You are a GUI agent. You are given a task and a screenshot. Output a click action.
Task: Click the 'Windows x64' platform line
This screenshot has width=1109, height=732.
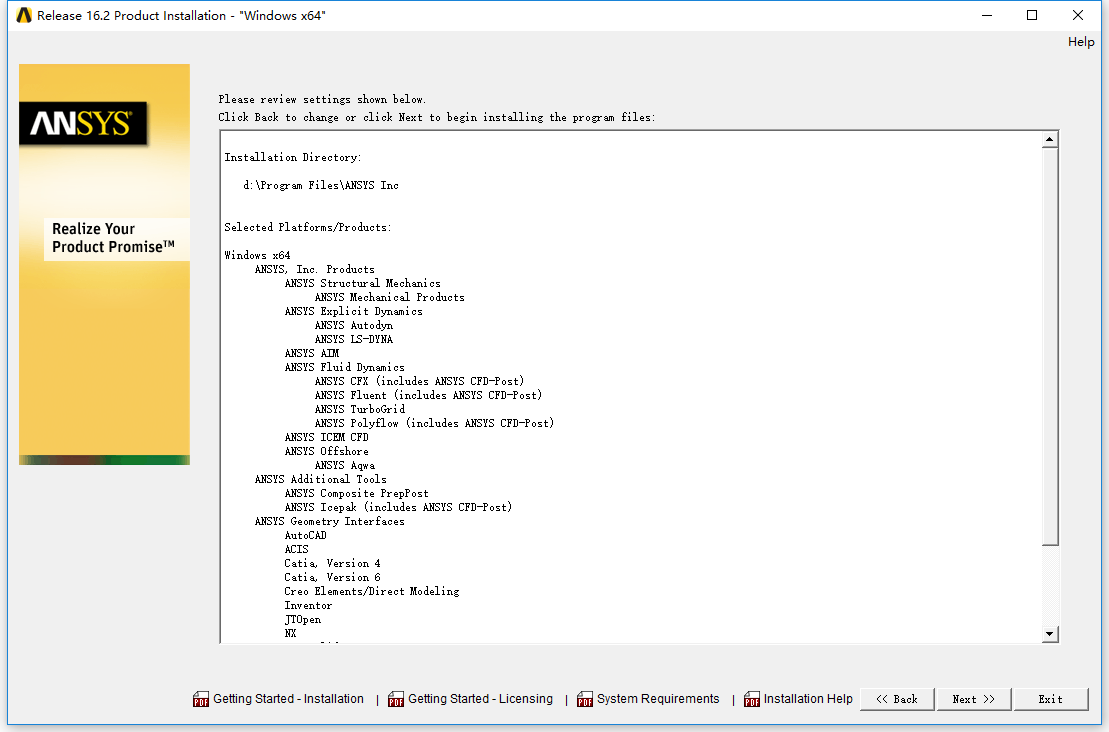point(257,255)
